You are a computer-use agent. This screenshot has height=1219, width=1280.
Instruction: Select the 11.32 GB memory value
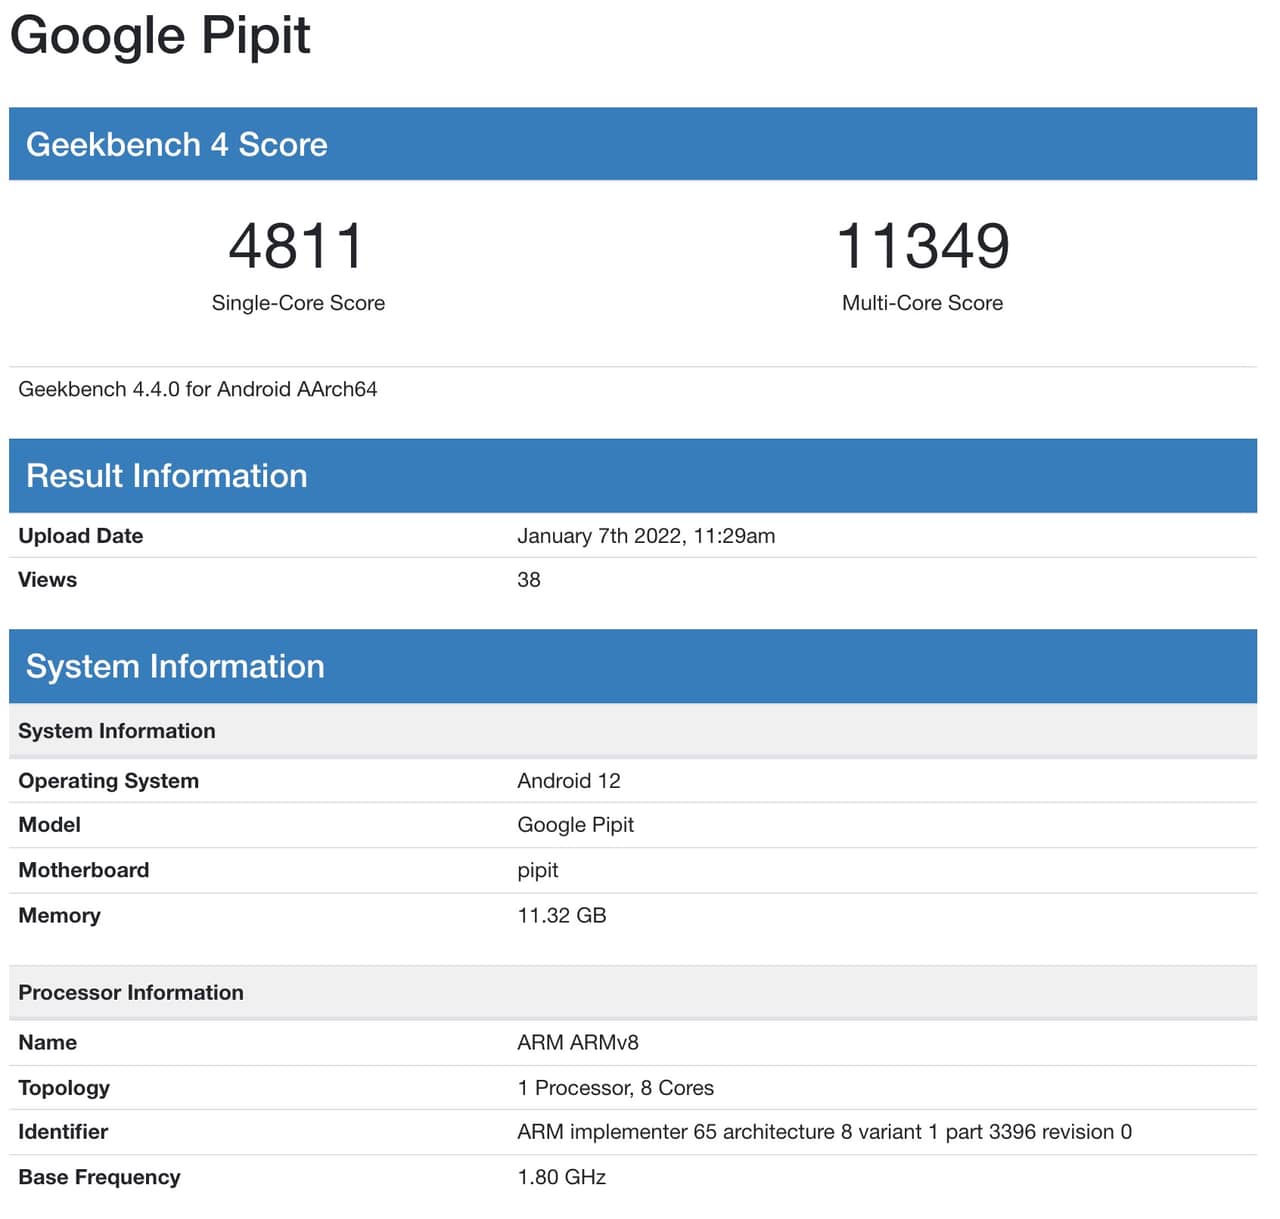click(x=562, y=915)
